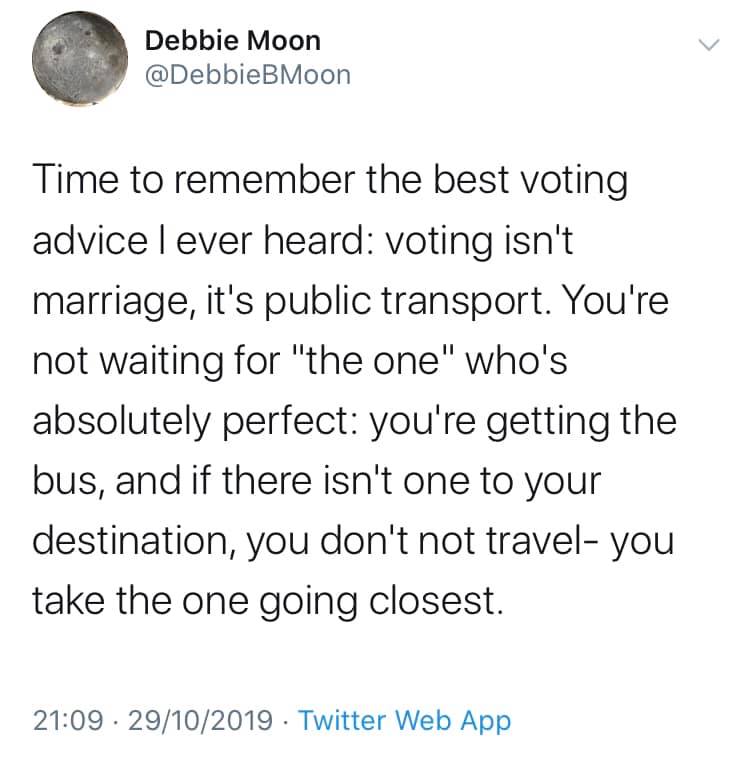Open the Debbie Moon display name link
Image resolution: width=750 pixels, height=762 pixels.
click(232, 41)
